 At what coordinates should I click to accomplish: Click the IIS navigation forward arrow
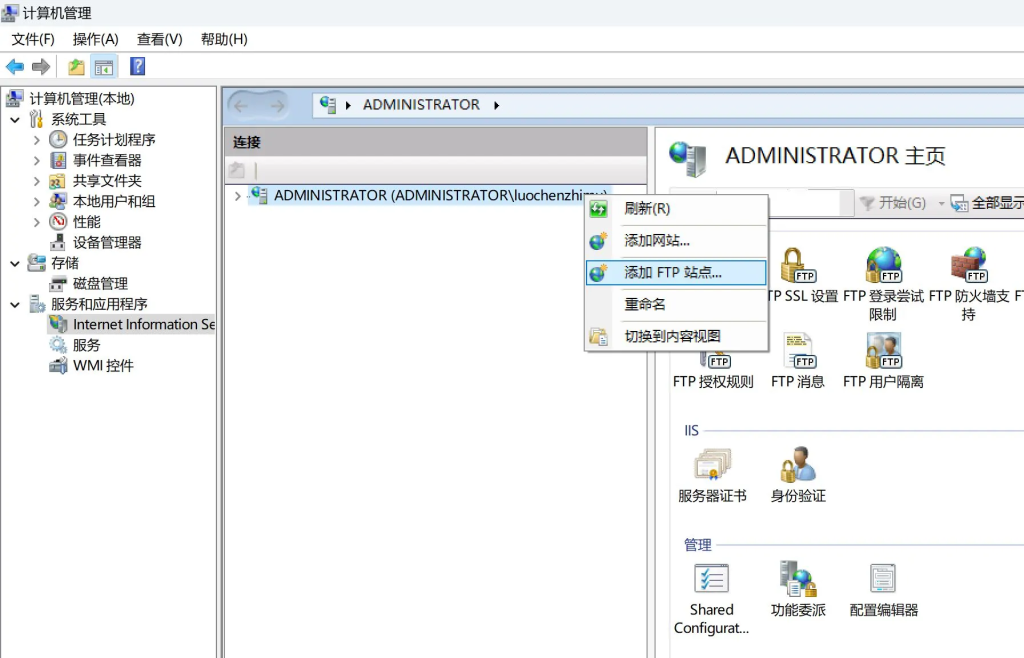click(x=277, y=105)
